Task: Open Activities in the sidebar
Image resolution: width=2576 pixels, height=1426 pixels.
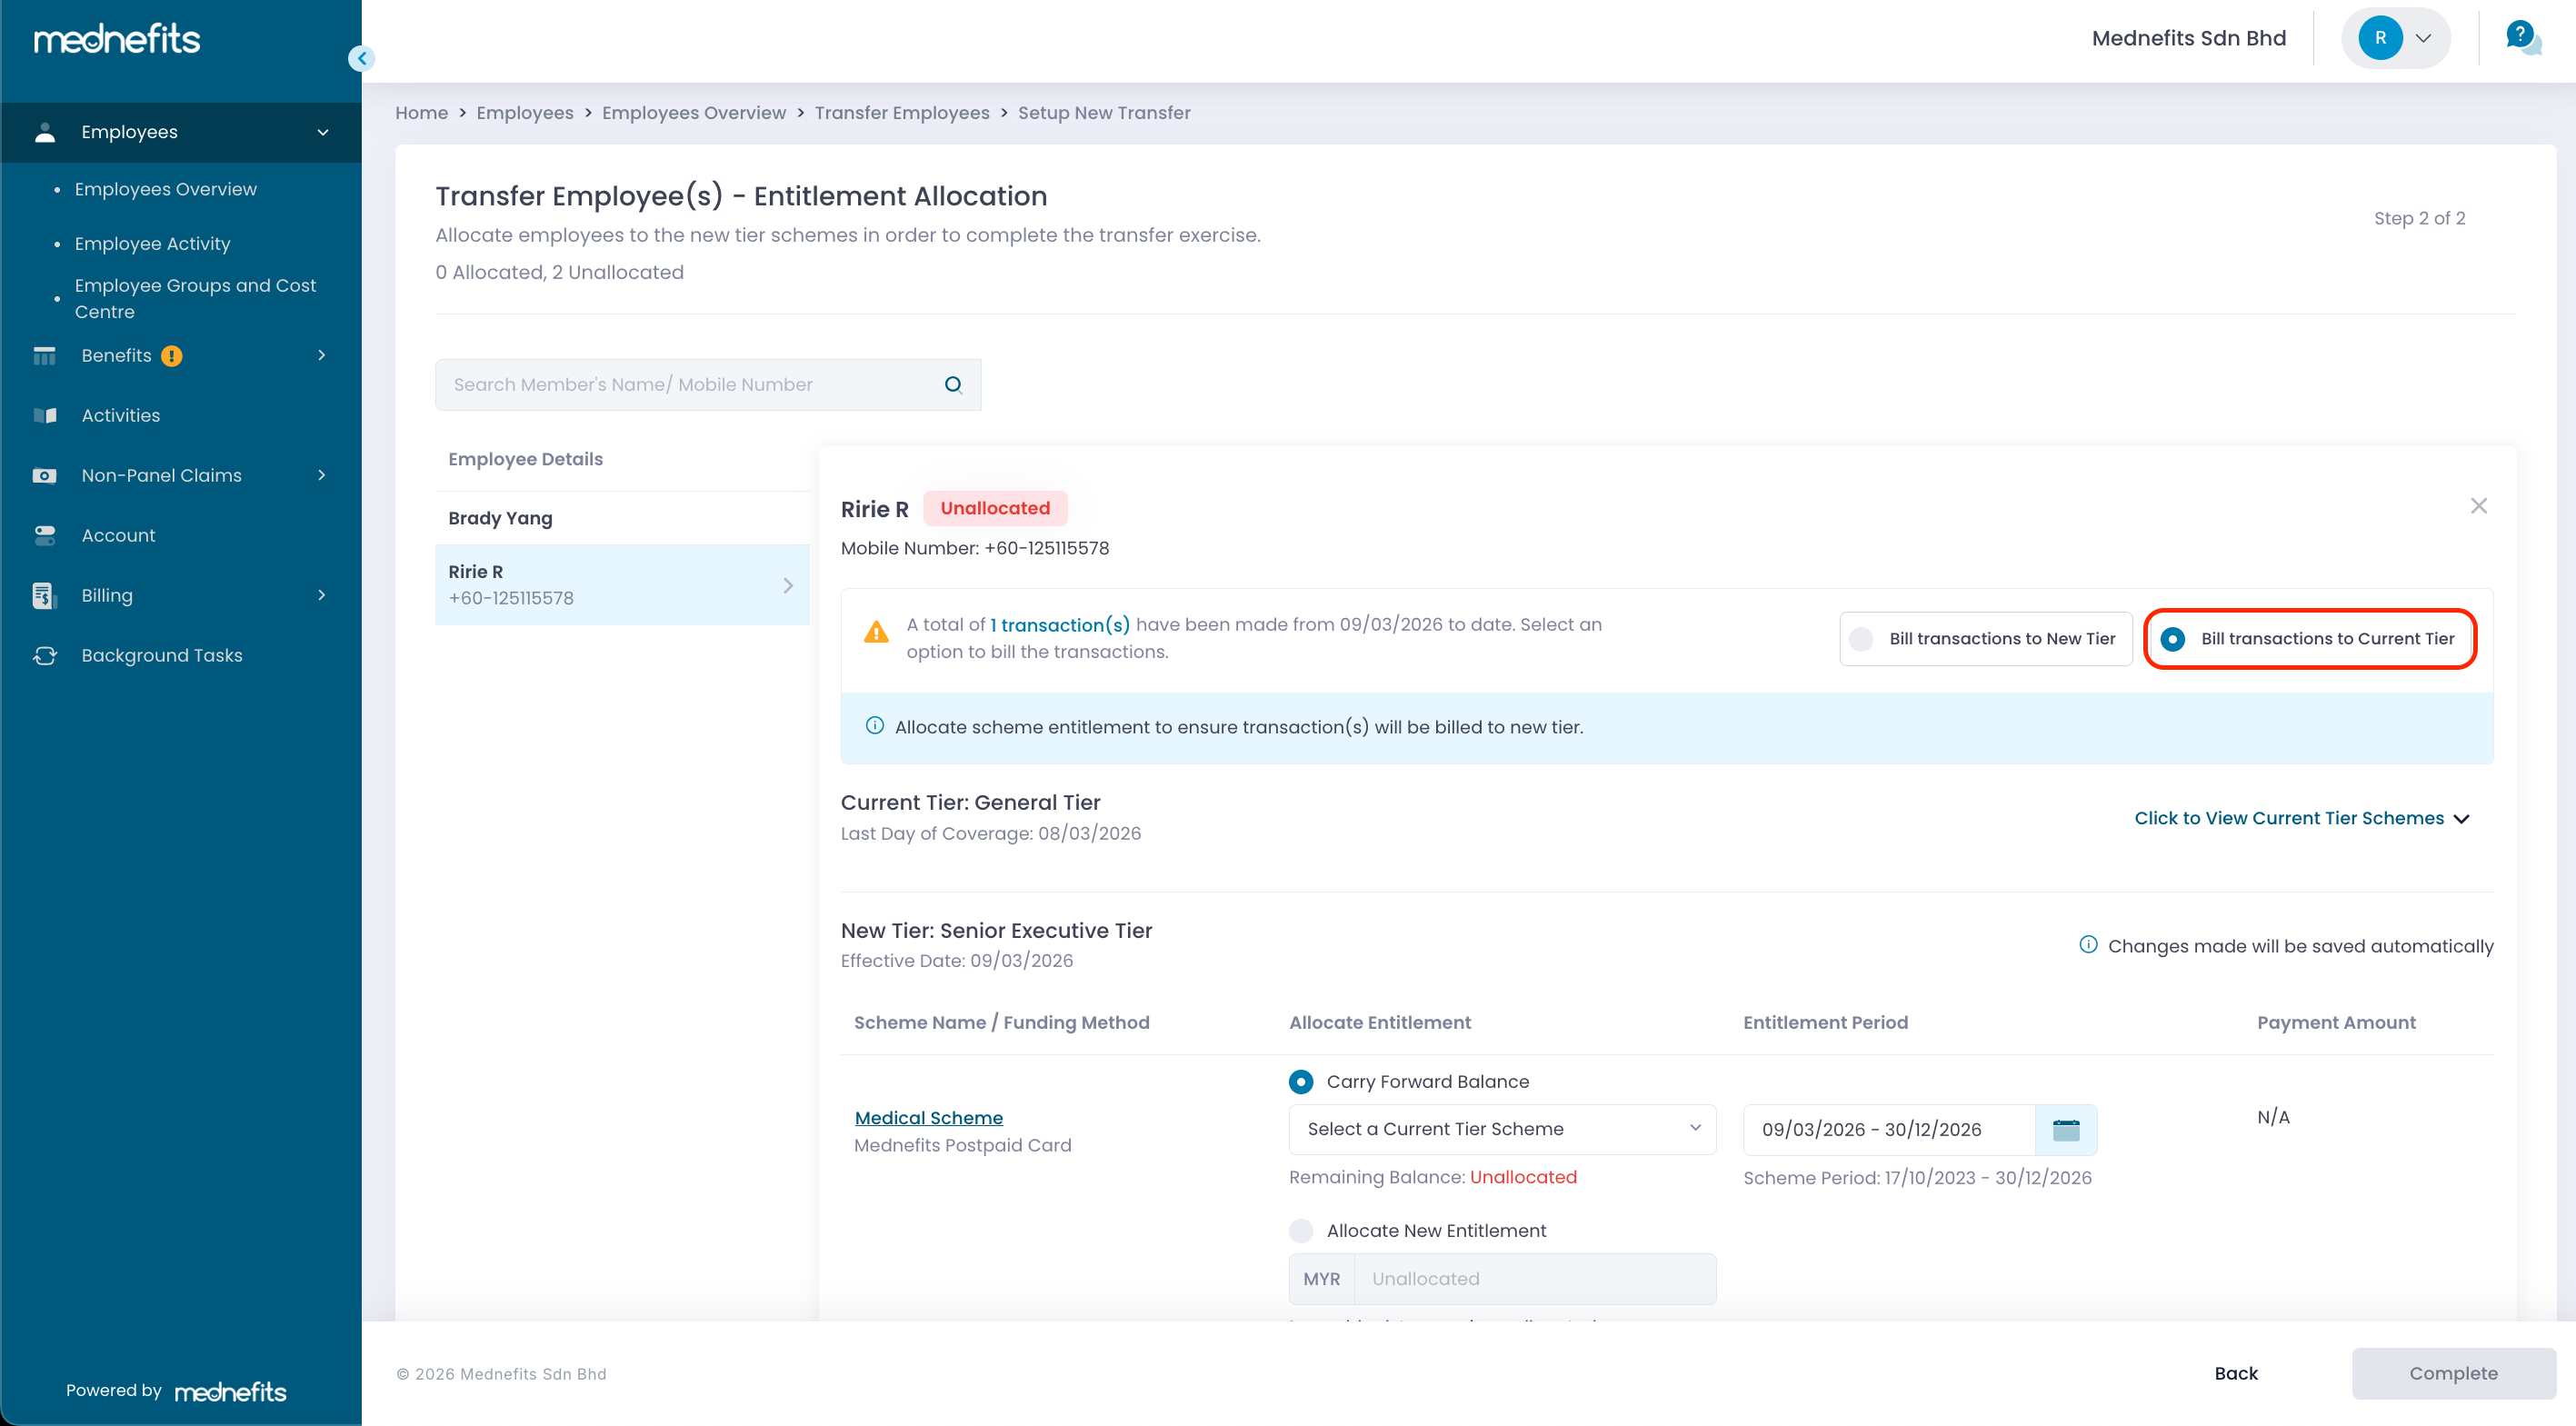Action: [x=120, y=415]
